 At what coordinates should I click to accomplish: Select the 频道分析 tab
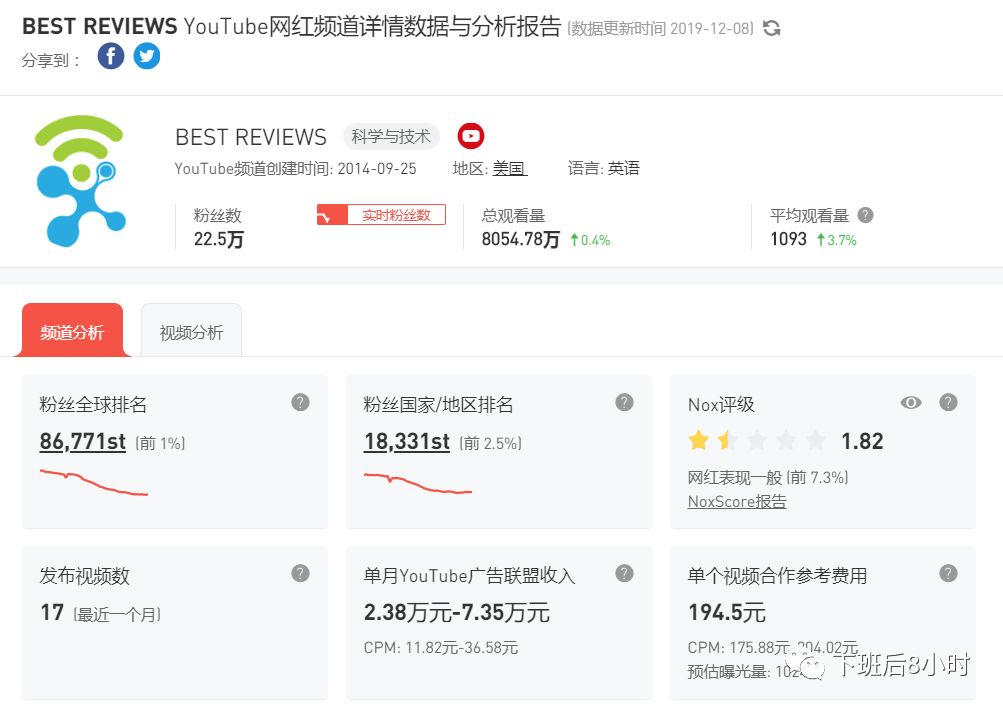point(71,330)
